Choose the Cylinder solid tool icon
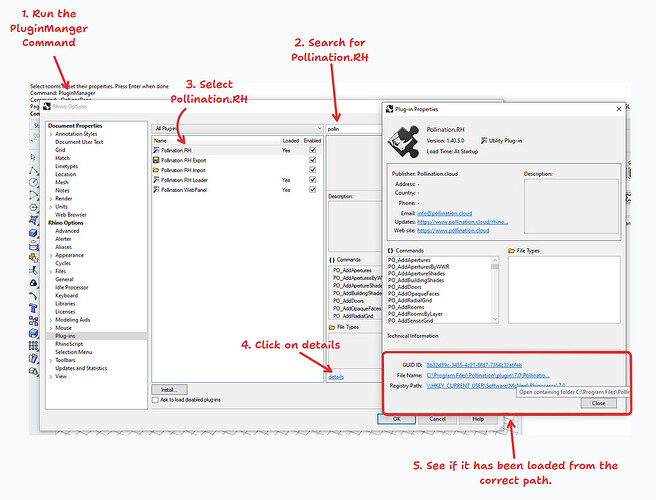This screenshot has width=656, height=500. (x=33, y=246)
